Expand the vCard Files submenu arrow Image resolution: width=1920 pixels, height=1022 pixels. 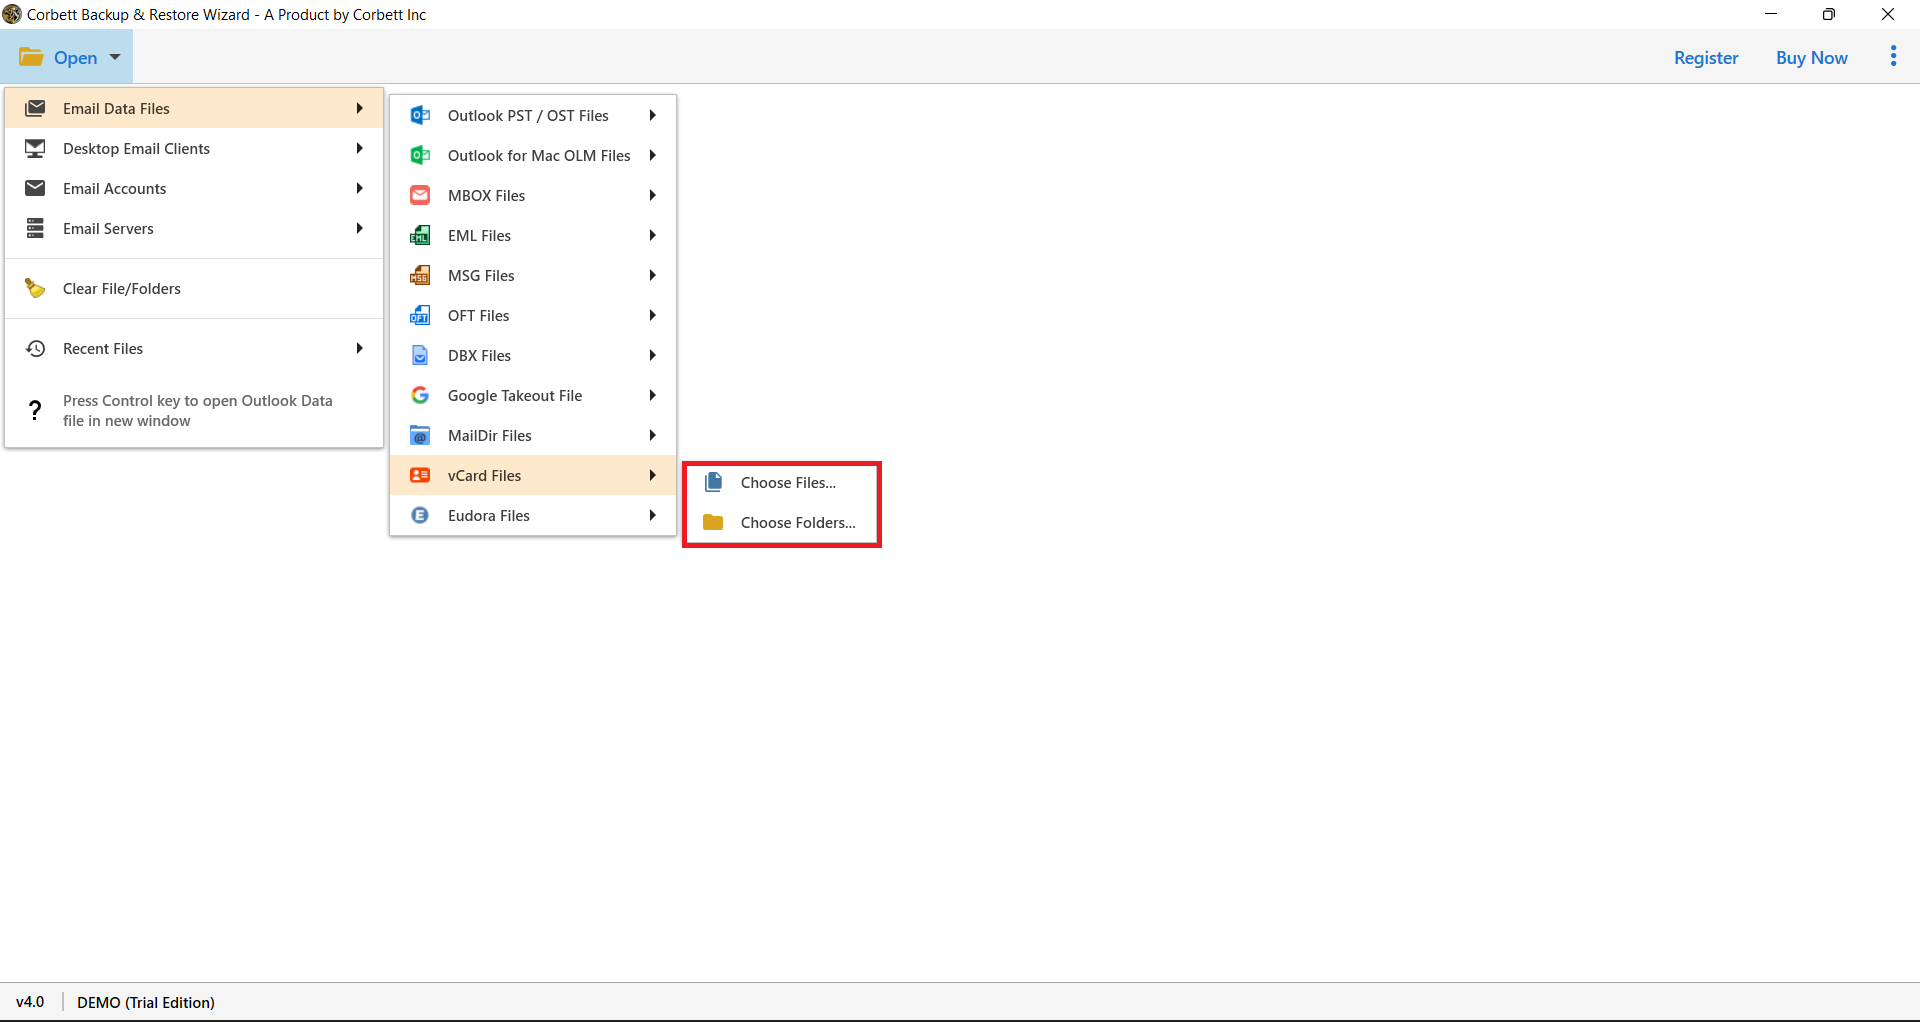pos(652,475)
